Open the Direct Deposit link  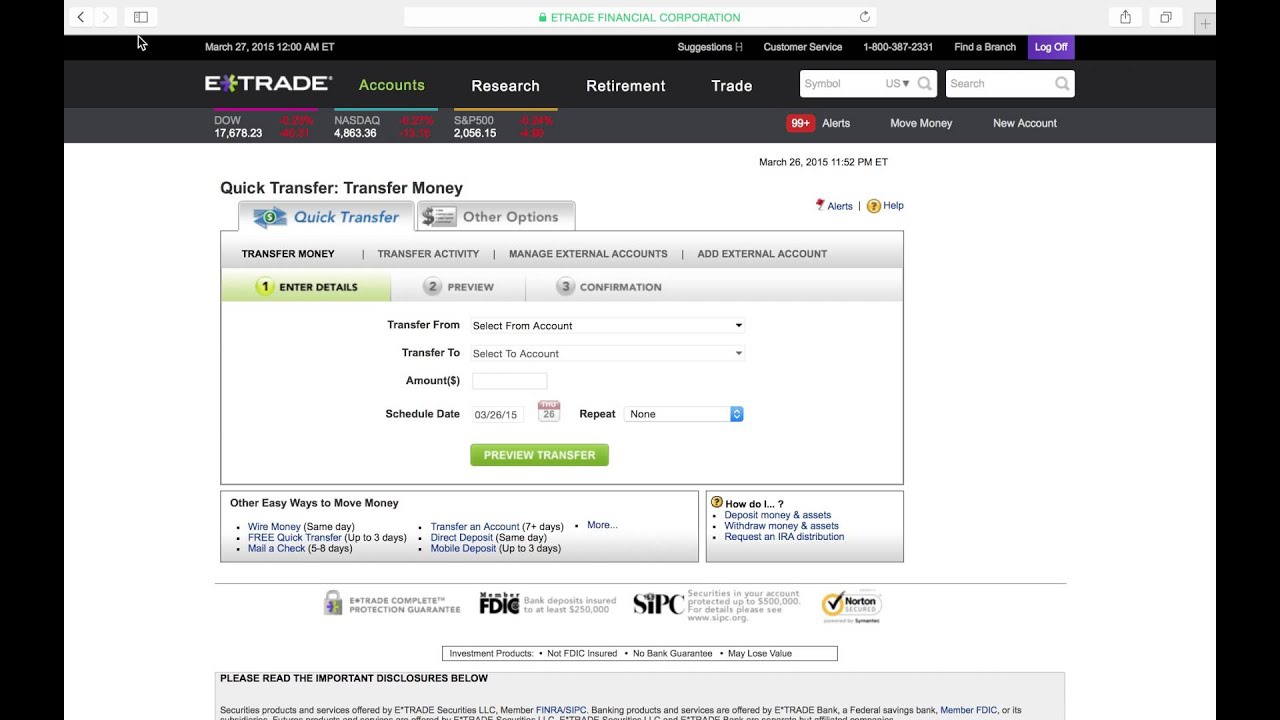coord(462,538)
